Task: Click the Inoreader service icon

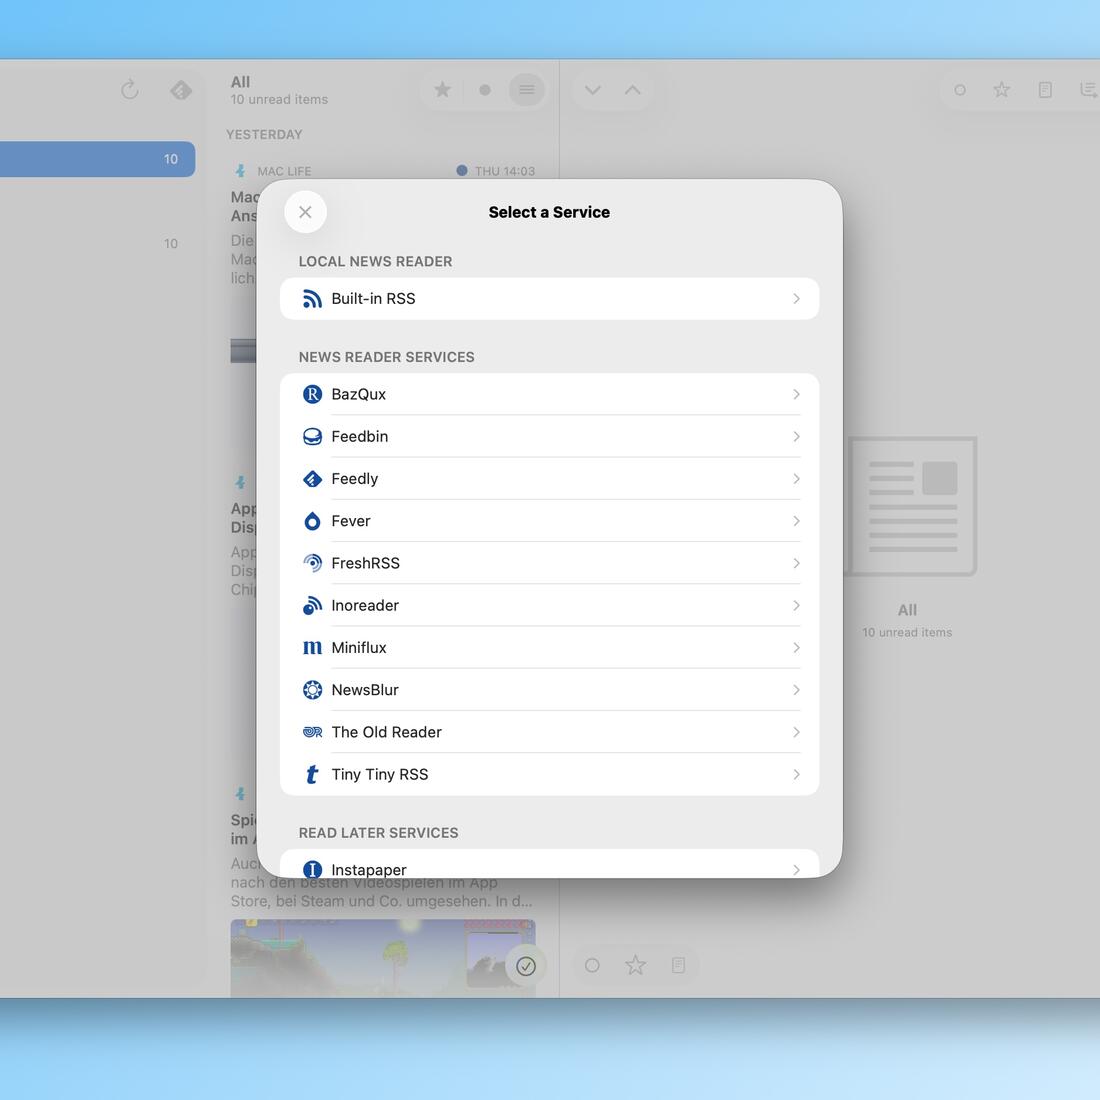Action: (312, 605)
